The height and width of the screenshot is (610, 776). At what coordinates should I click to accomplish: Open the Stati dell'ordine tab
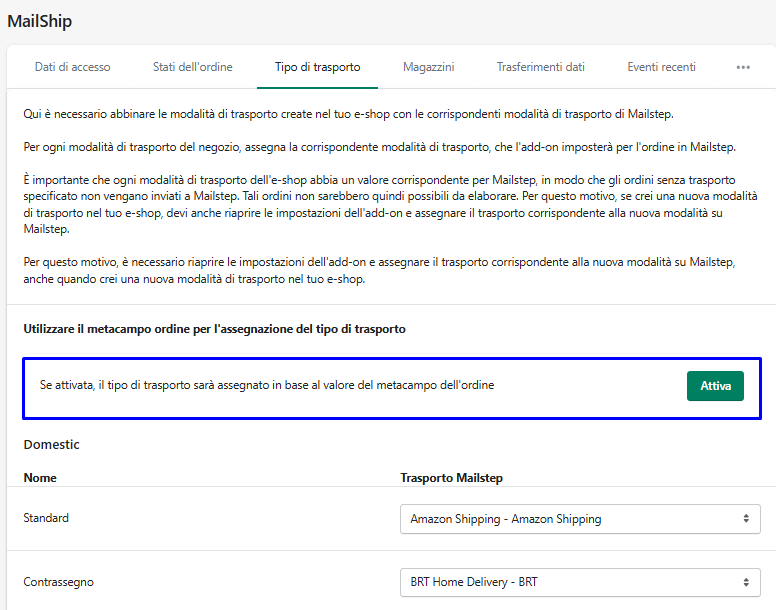click(192, 67)
